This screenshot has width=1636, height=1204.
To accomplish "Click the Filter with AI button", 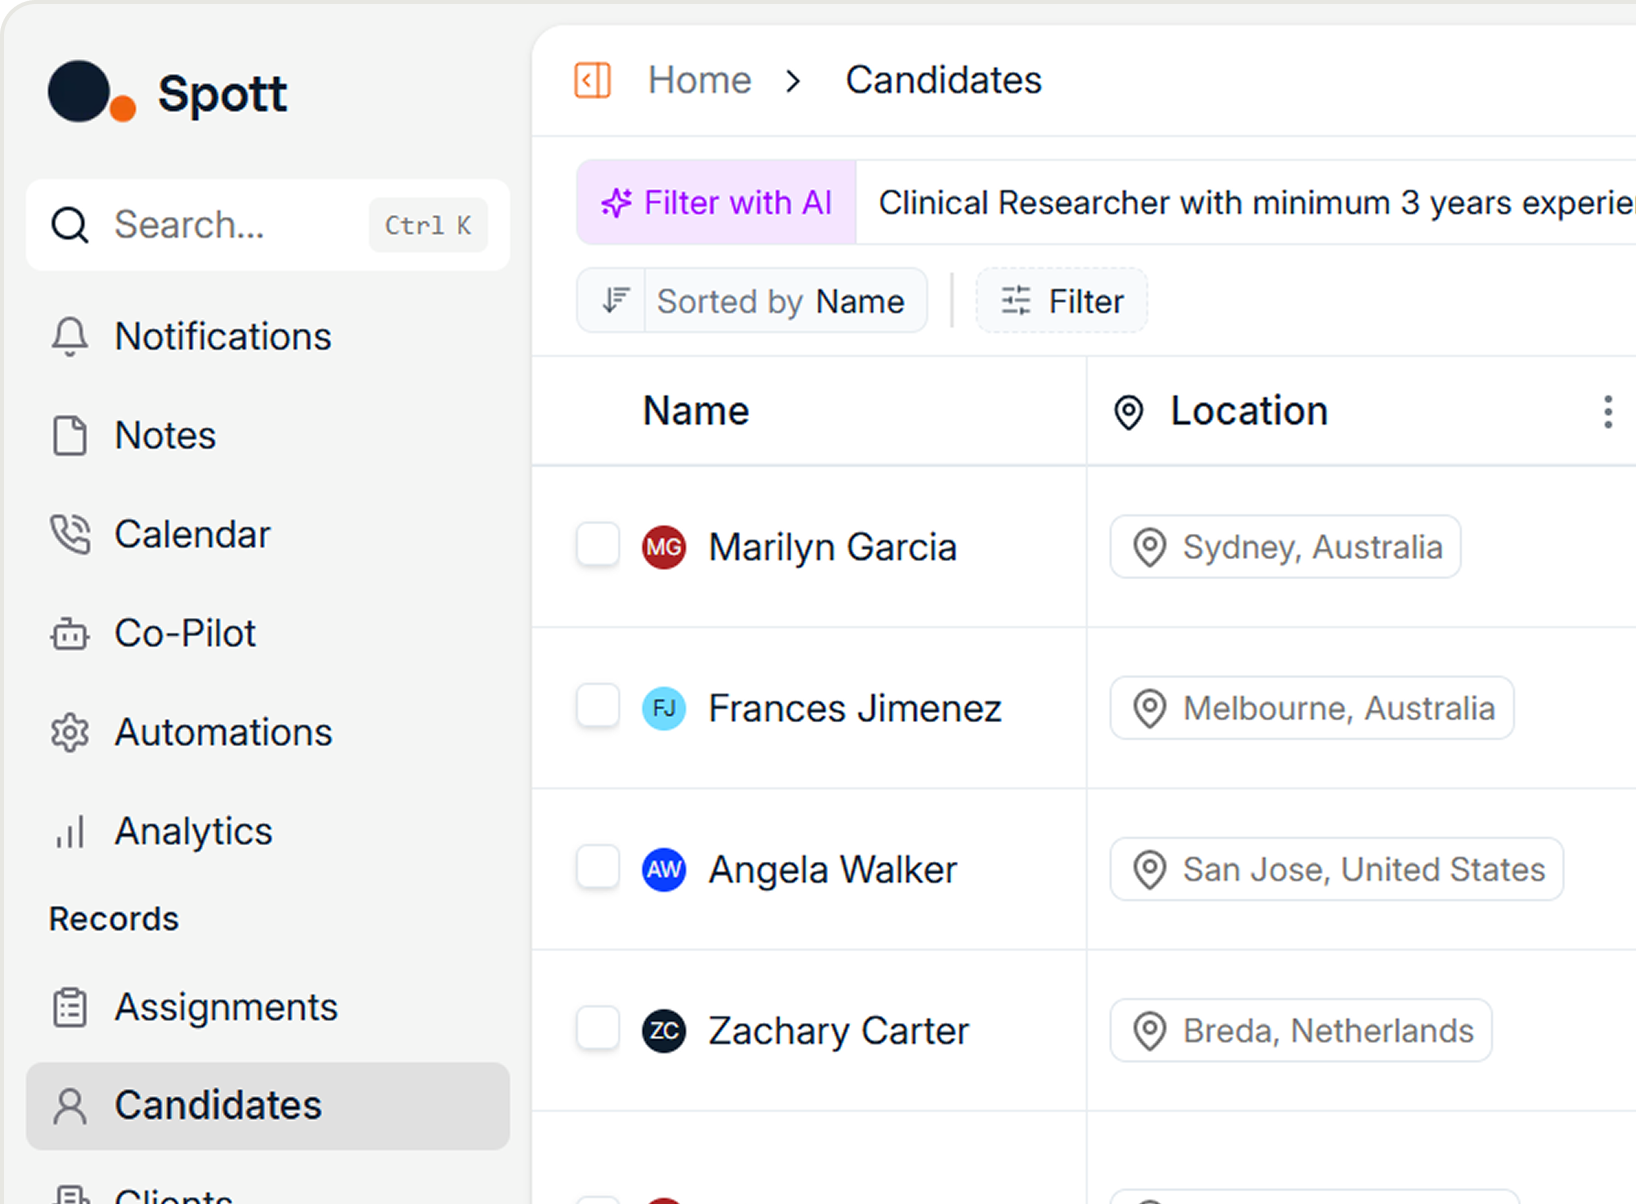I will (715, 202).
